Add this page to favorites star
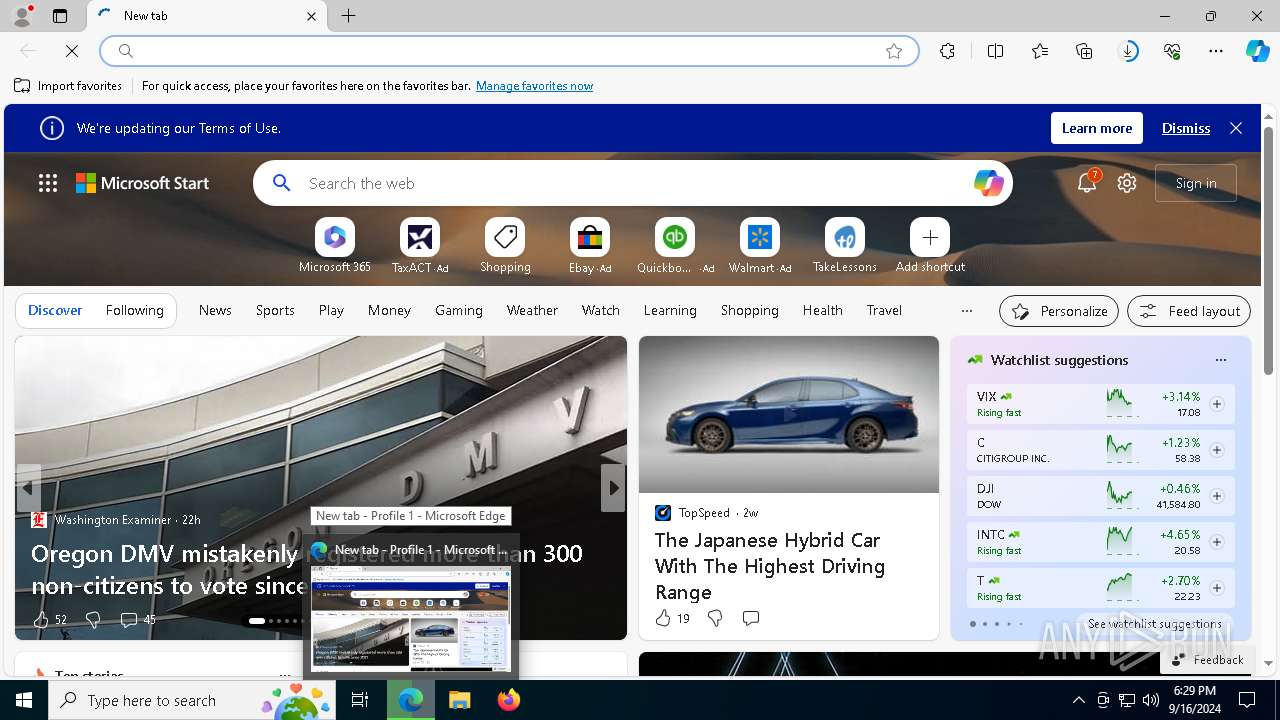This screenshot has width=1280, height=720. tap(894, 51)
